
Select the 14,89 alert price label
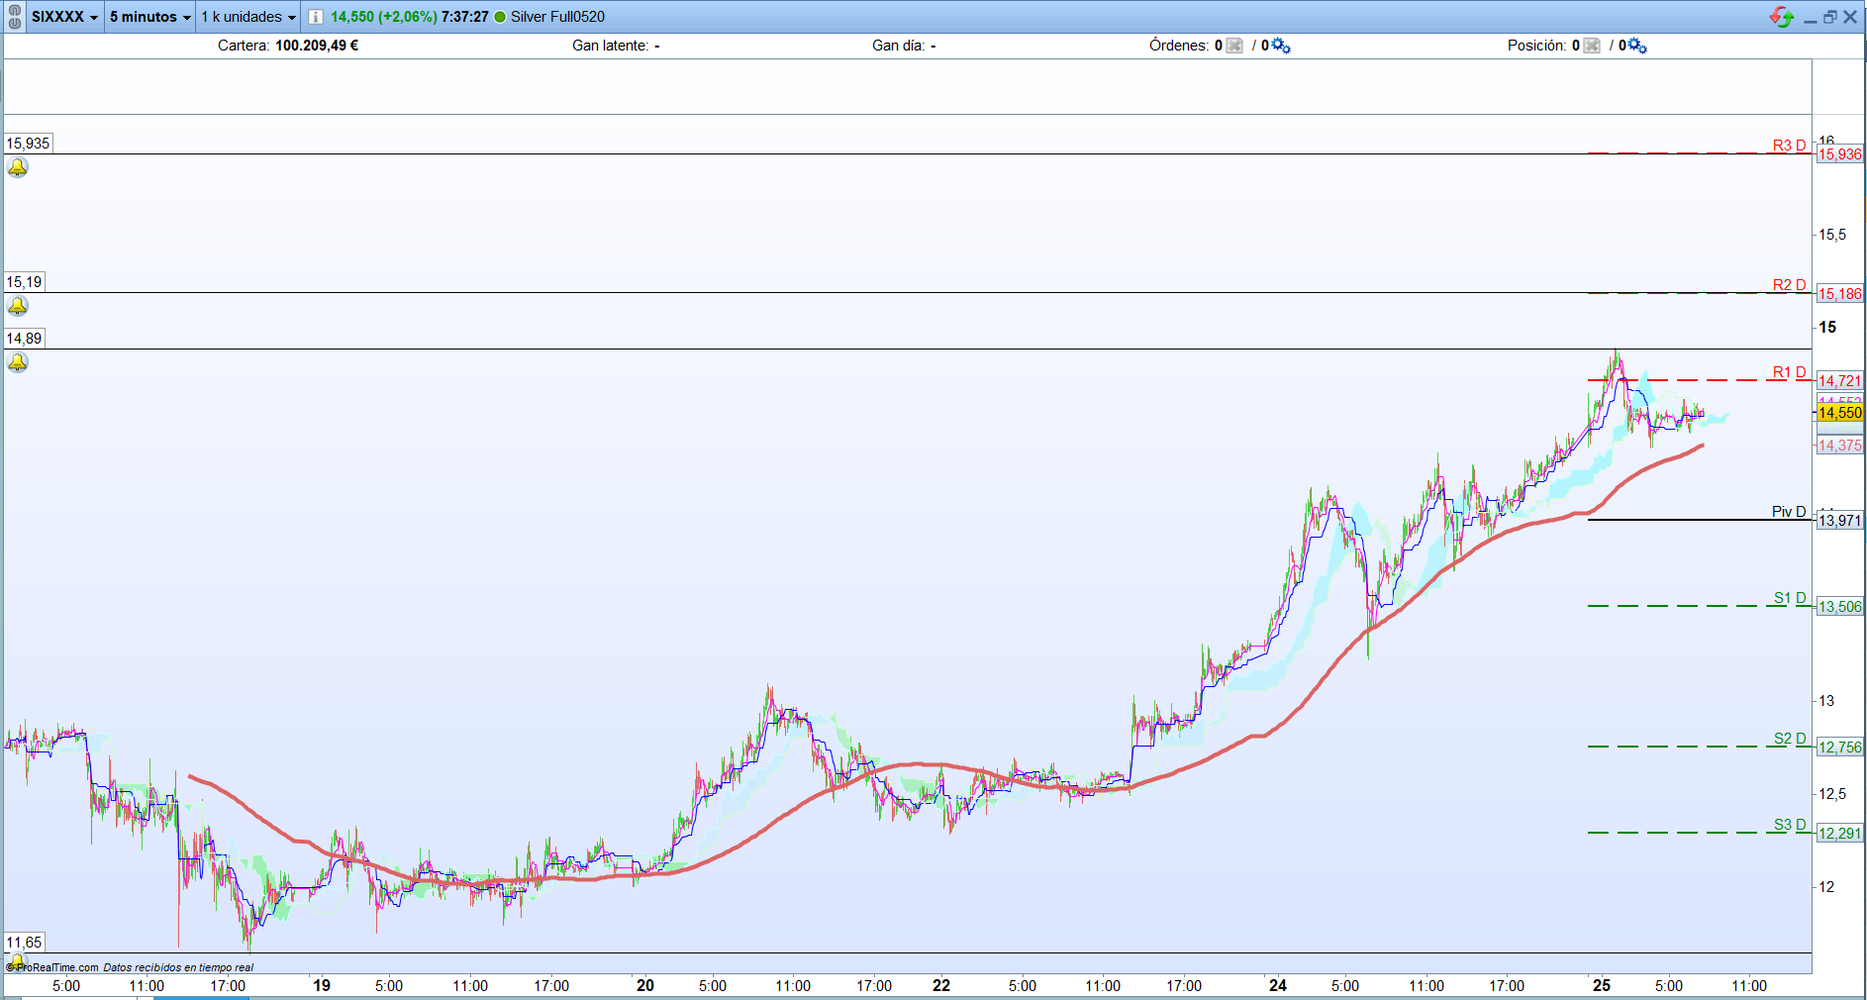coord(24,338)
